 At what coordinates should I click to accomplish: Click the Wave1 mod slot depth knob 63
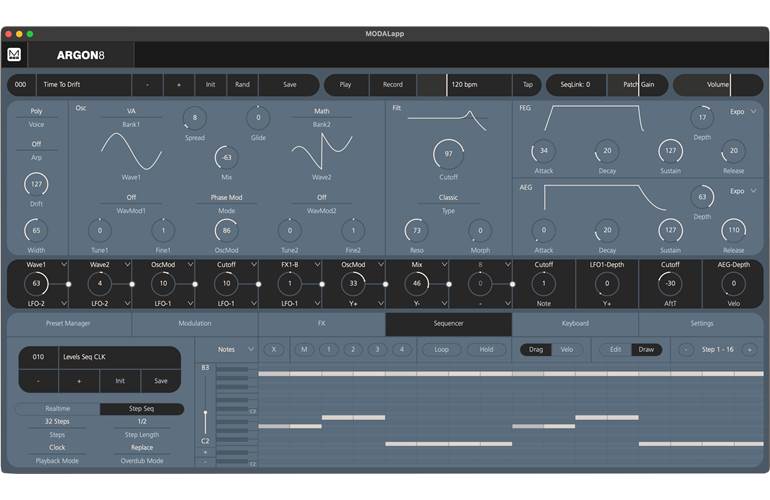[x=36, y=283]
